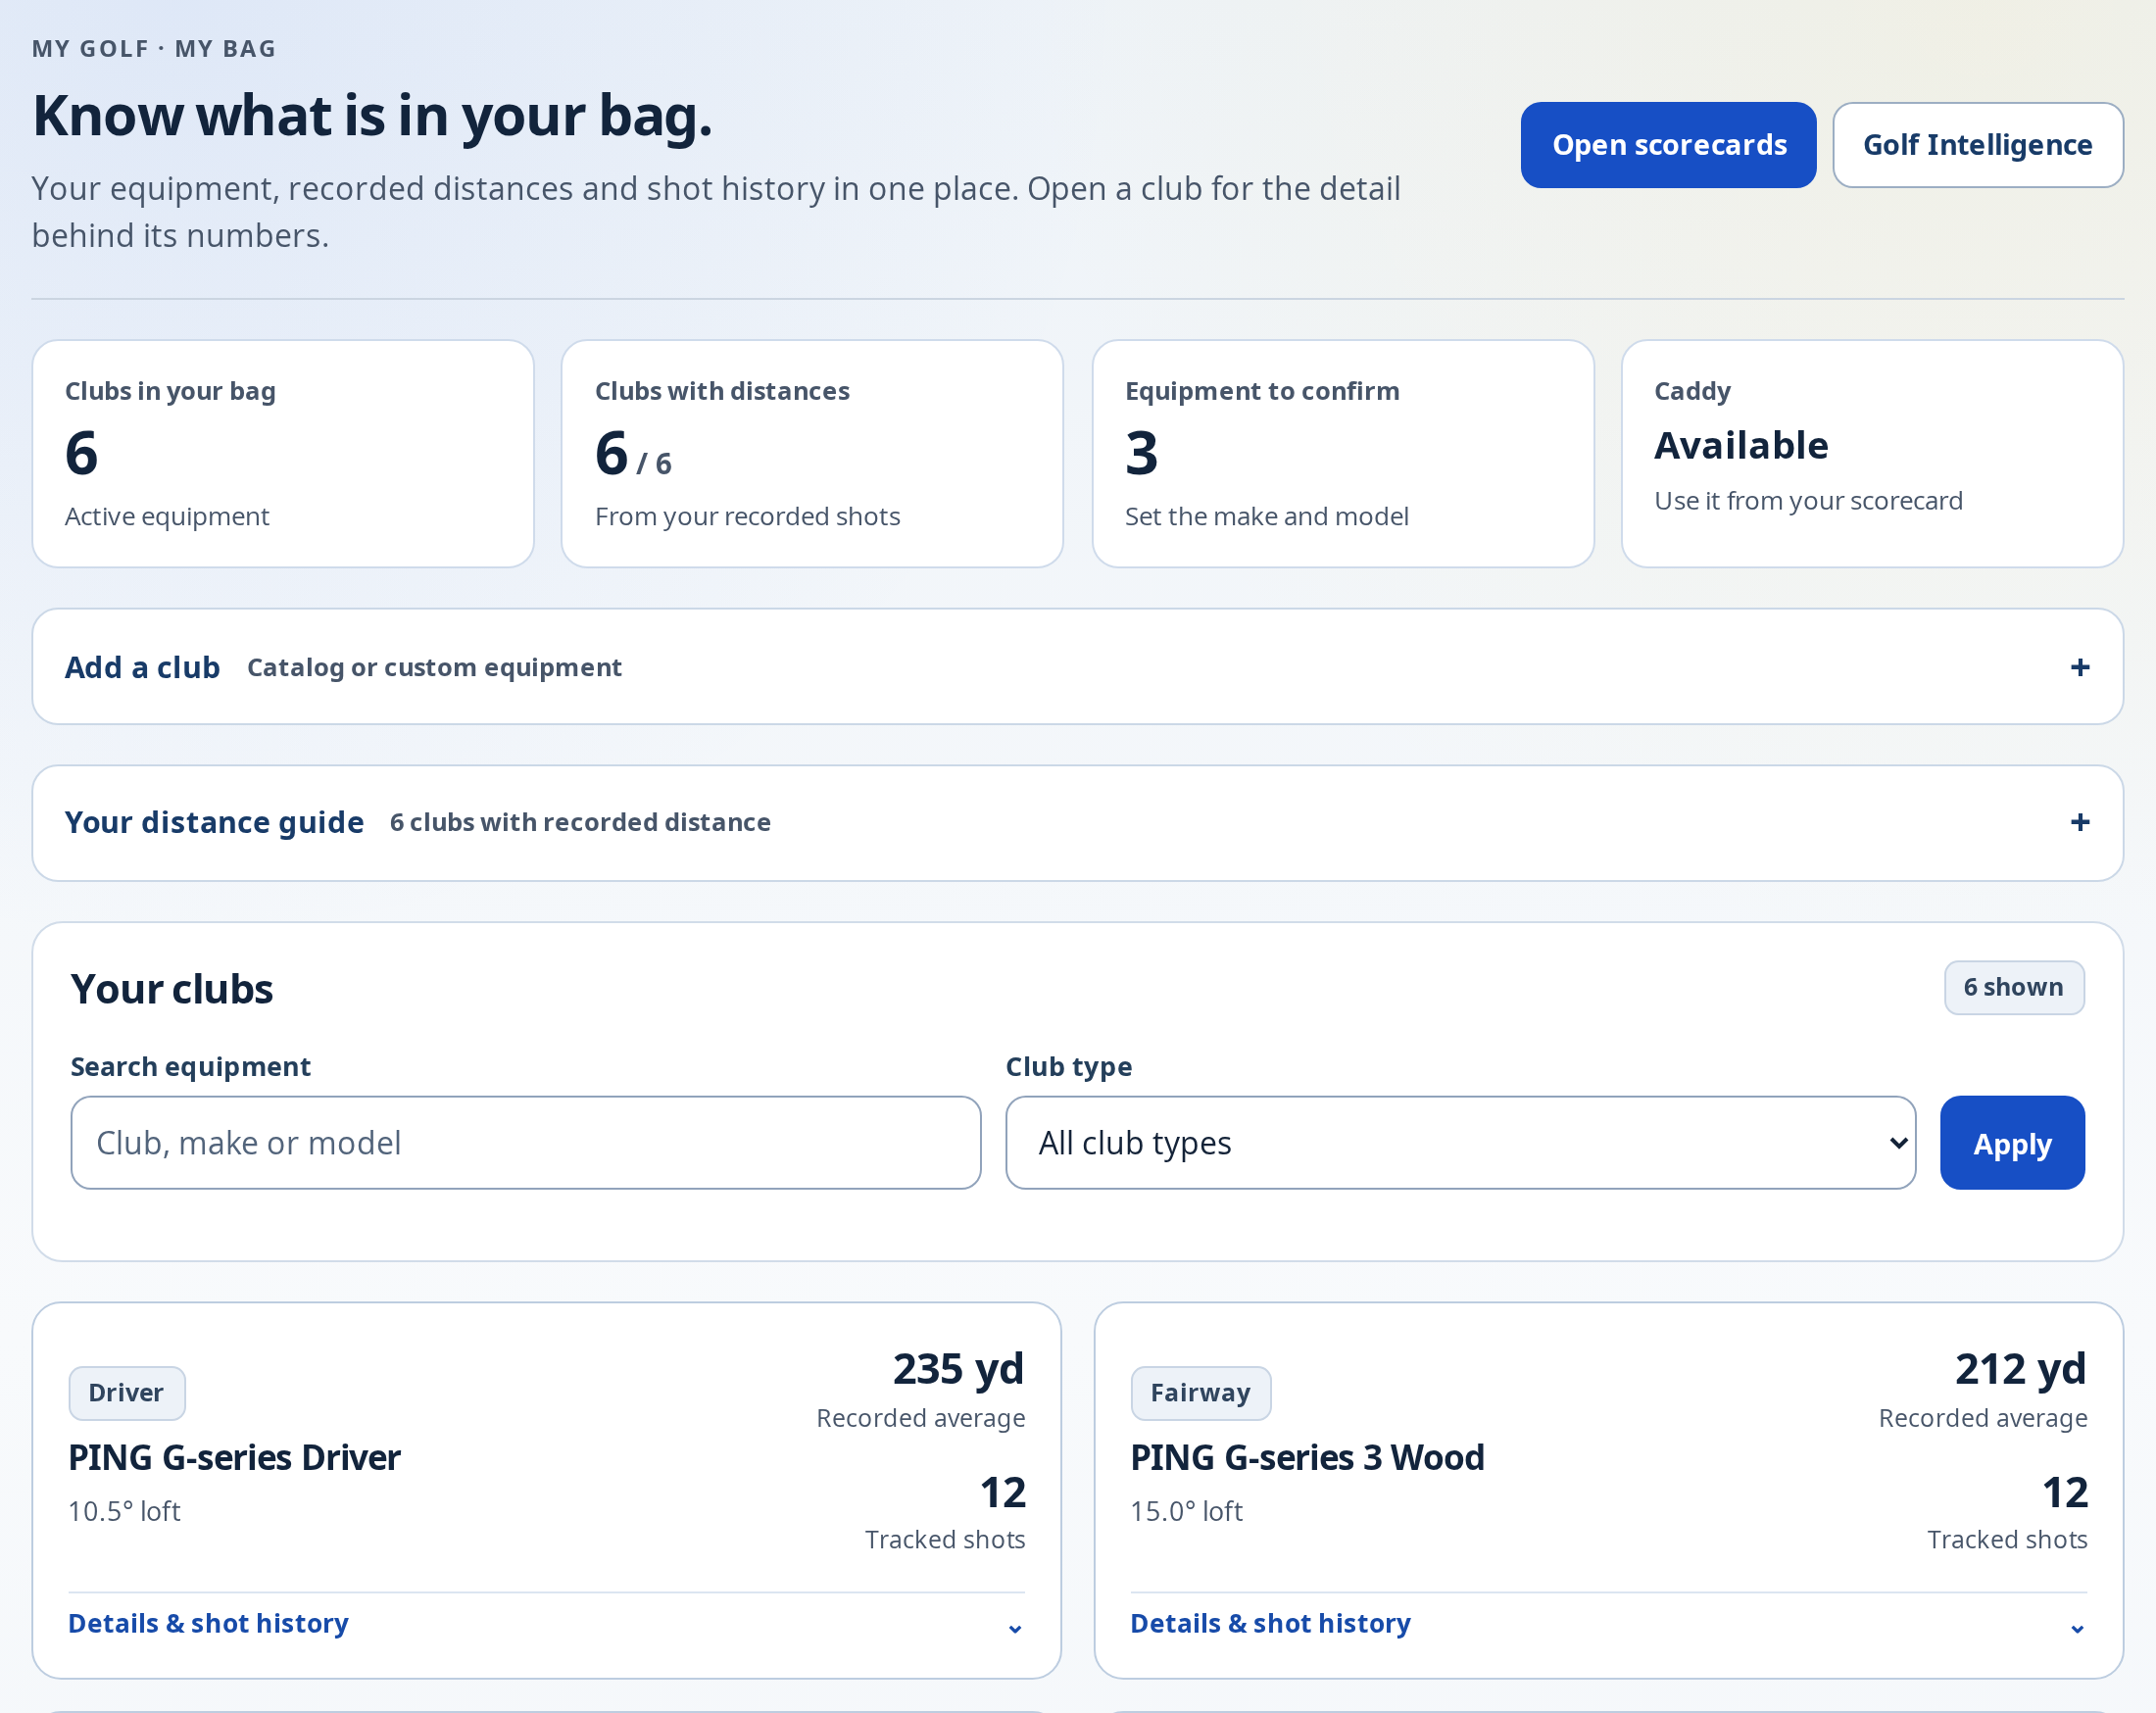Expand Details & shot history for Driver
This screenshot has width=2156, height=1713.
point(547,1623)
